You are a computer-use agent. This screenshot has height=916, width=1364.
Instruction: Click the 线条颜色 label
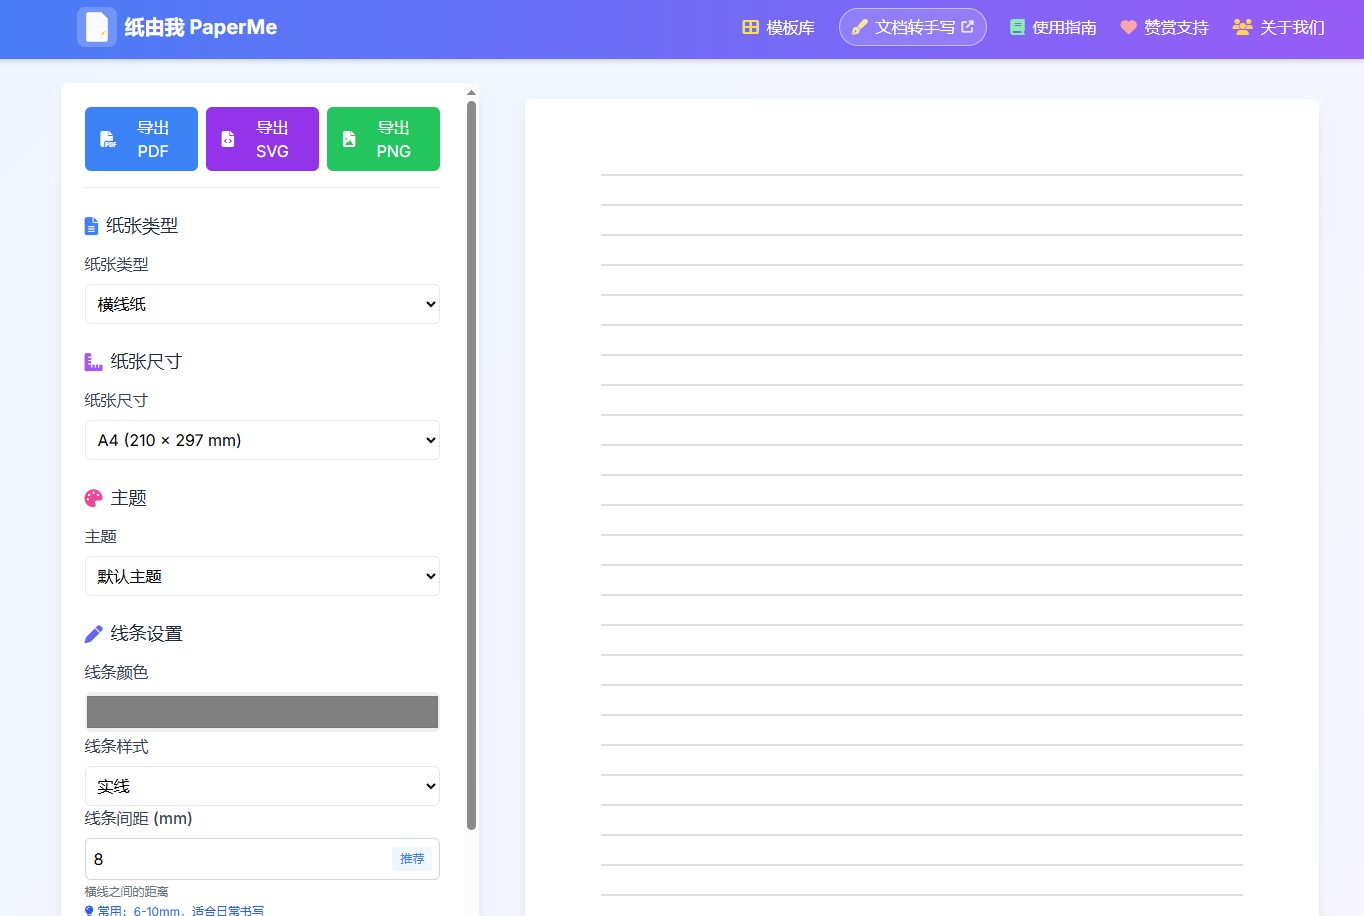(116, 672)
